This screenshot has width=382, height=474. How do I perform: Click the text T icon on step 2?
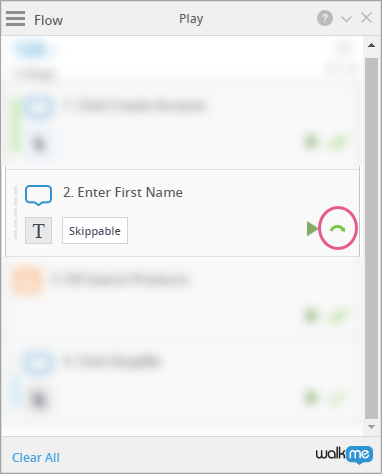pyautogui.click(x=39, y=230)
